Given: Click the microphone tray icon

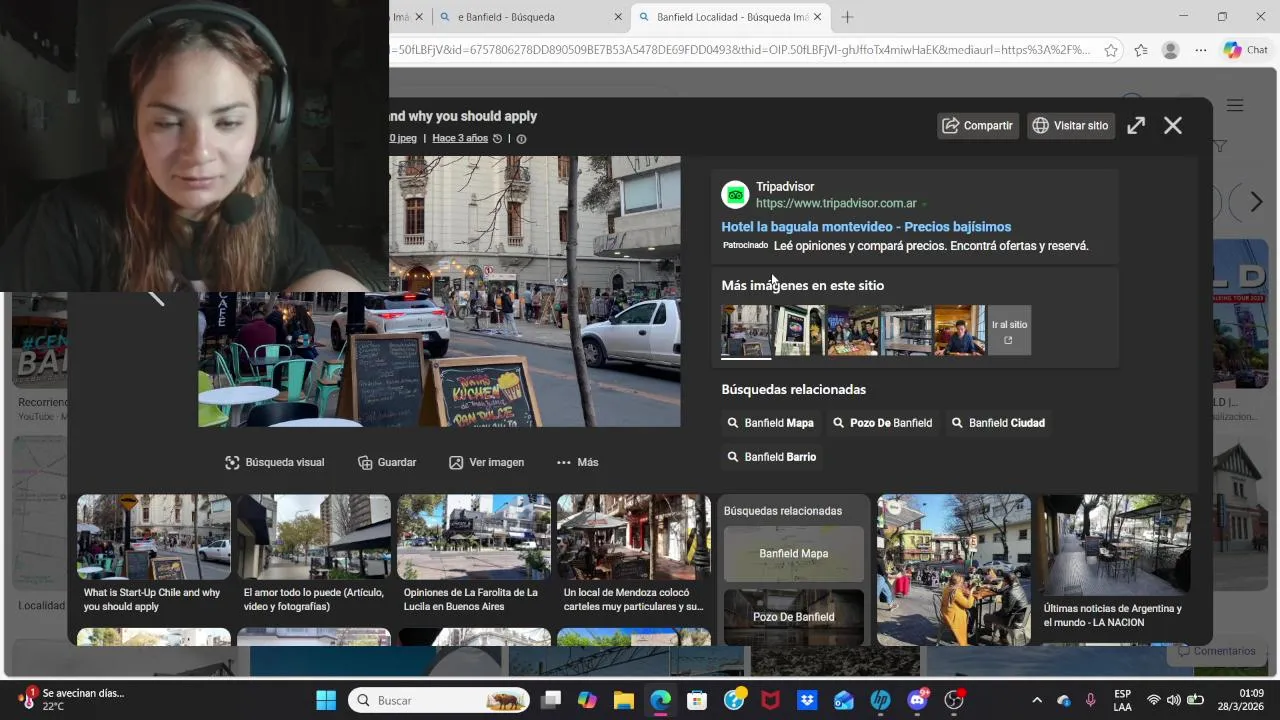Looking at the screenshot, I should coord(1091,700).
